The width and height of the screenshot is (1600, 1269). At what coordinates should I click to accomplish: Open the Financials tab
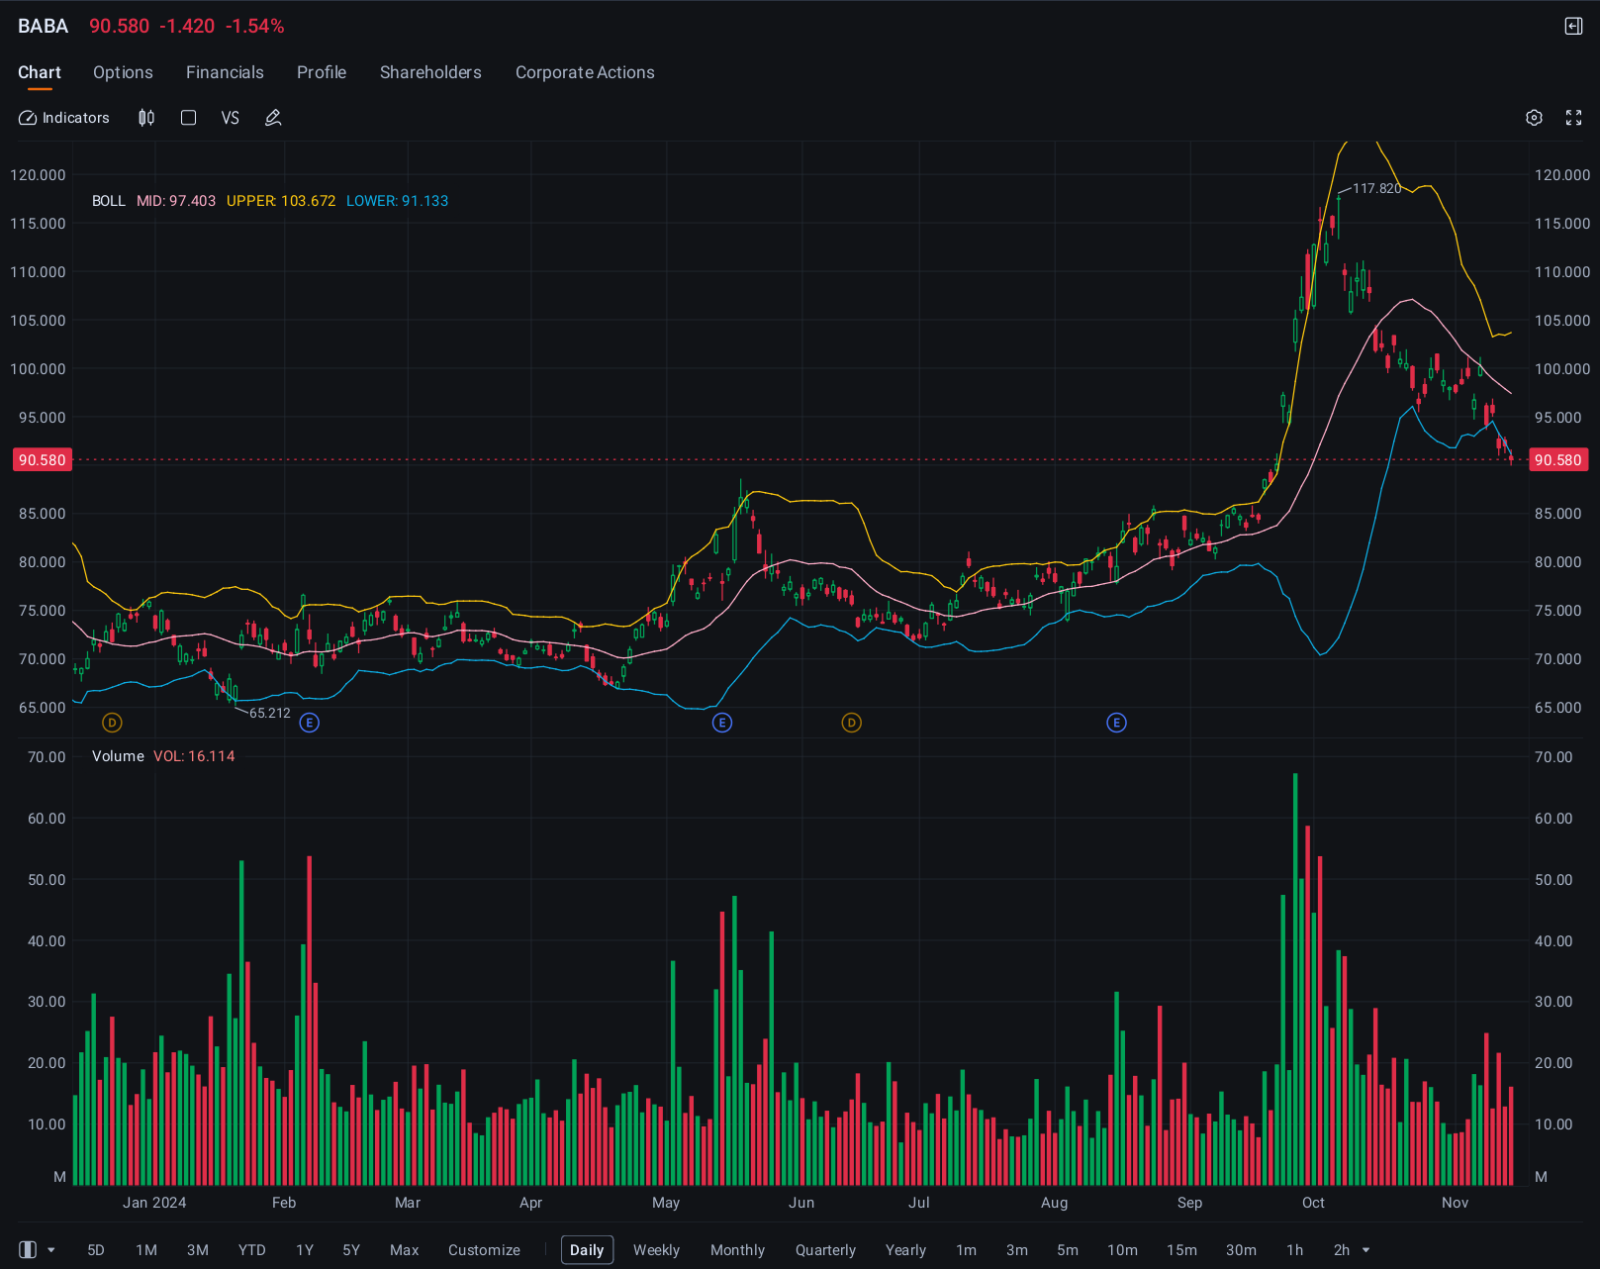point(225,72)
